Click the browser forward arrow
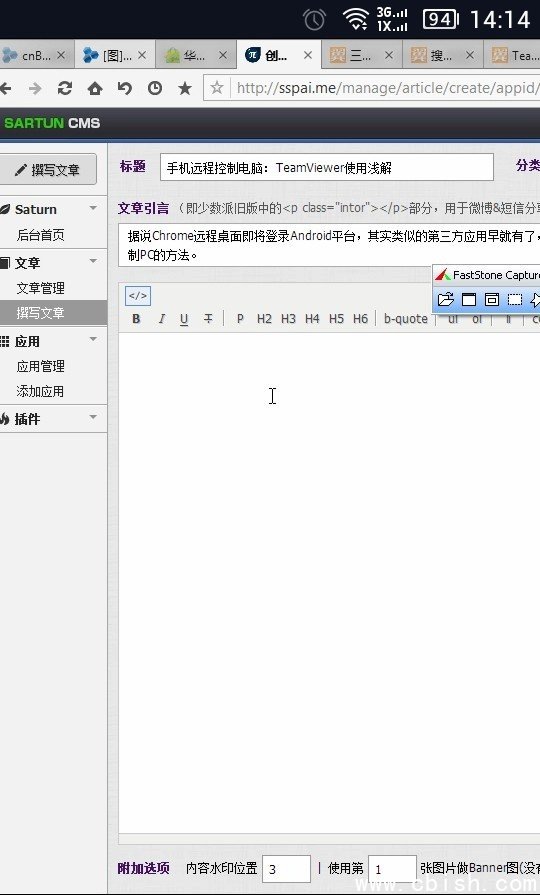 coord(35,88)
